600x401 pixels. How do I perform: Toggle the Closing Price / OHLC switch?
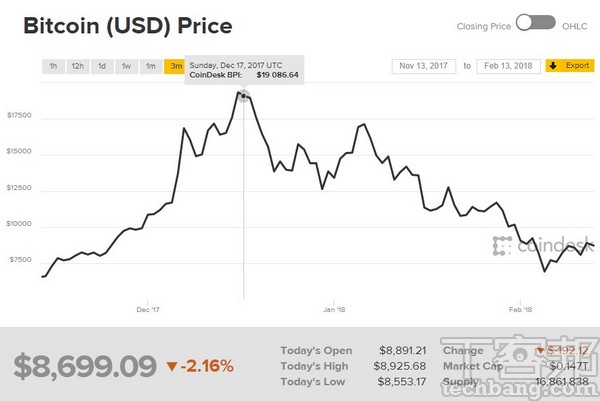point(536,22)
